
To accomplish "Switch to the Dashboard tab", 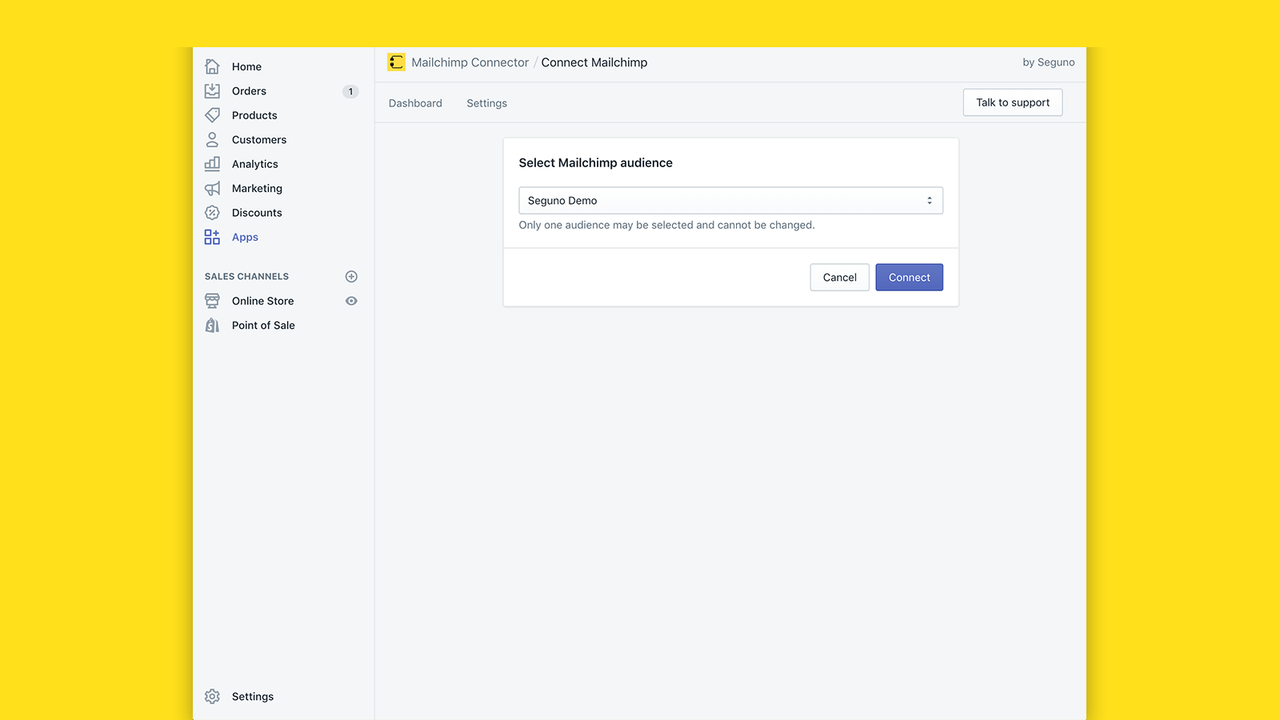I will point(415,103).
